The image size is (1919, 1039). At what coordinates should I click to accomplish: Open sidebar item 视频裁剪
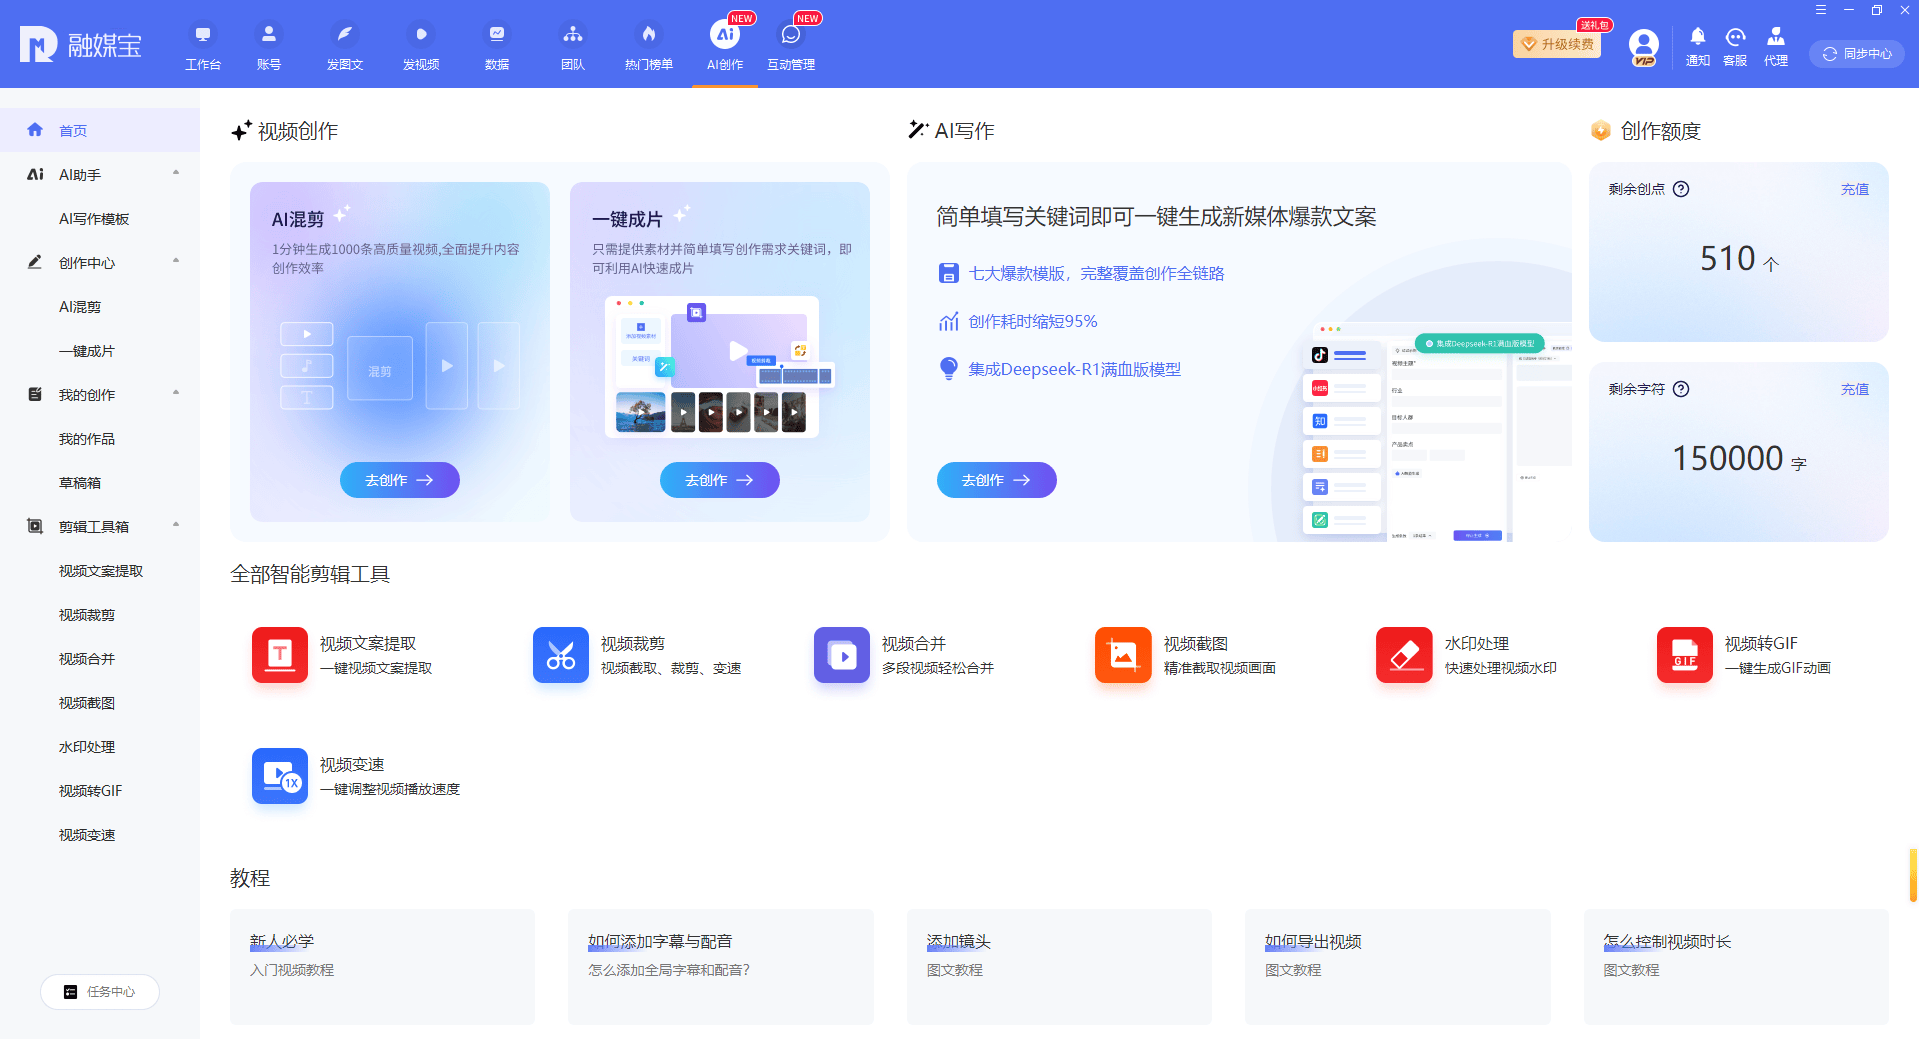tap(100, 615)
